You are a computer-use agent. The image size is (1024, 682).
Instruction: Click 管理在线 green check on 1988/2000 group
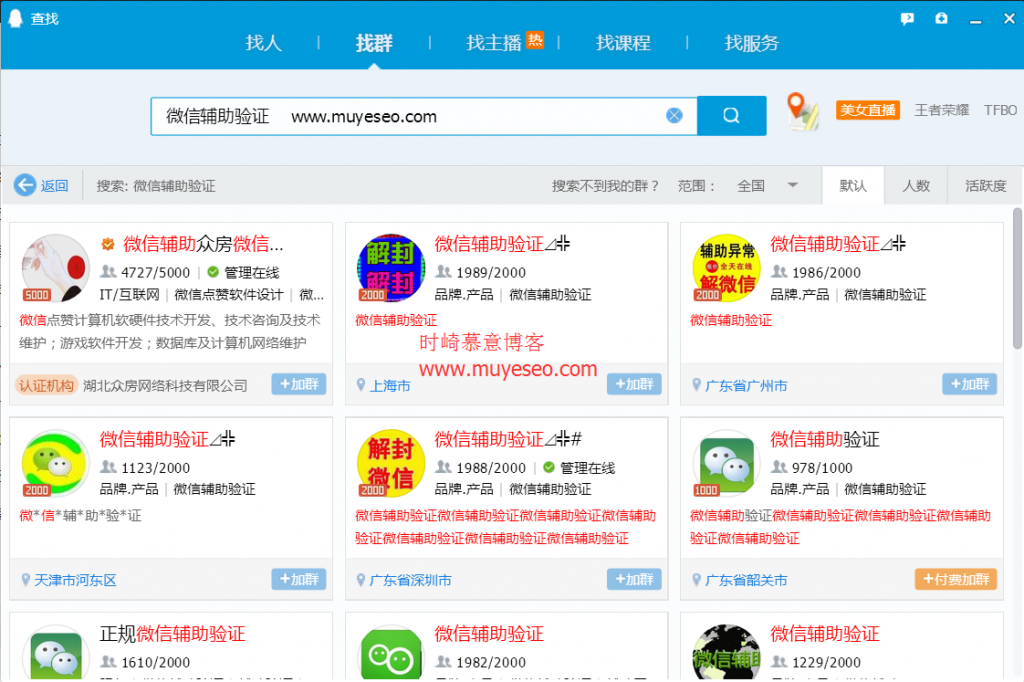pyautogui.click(x=549, y=467)
